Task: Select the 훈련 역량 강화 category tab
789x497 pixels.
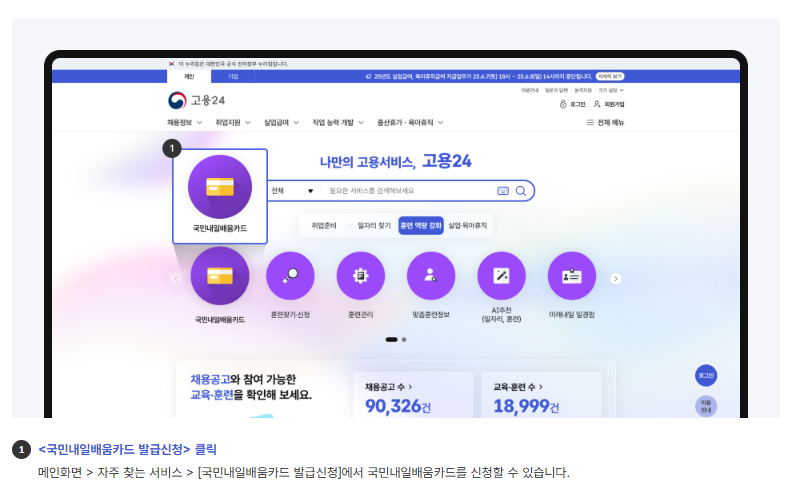Action: 421,226
